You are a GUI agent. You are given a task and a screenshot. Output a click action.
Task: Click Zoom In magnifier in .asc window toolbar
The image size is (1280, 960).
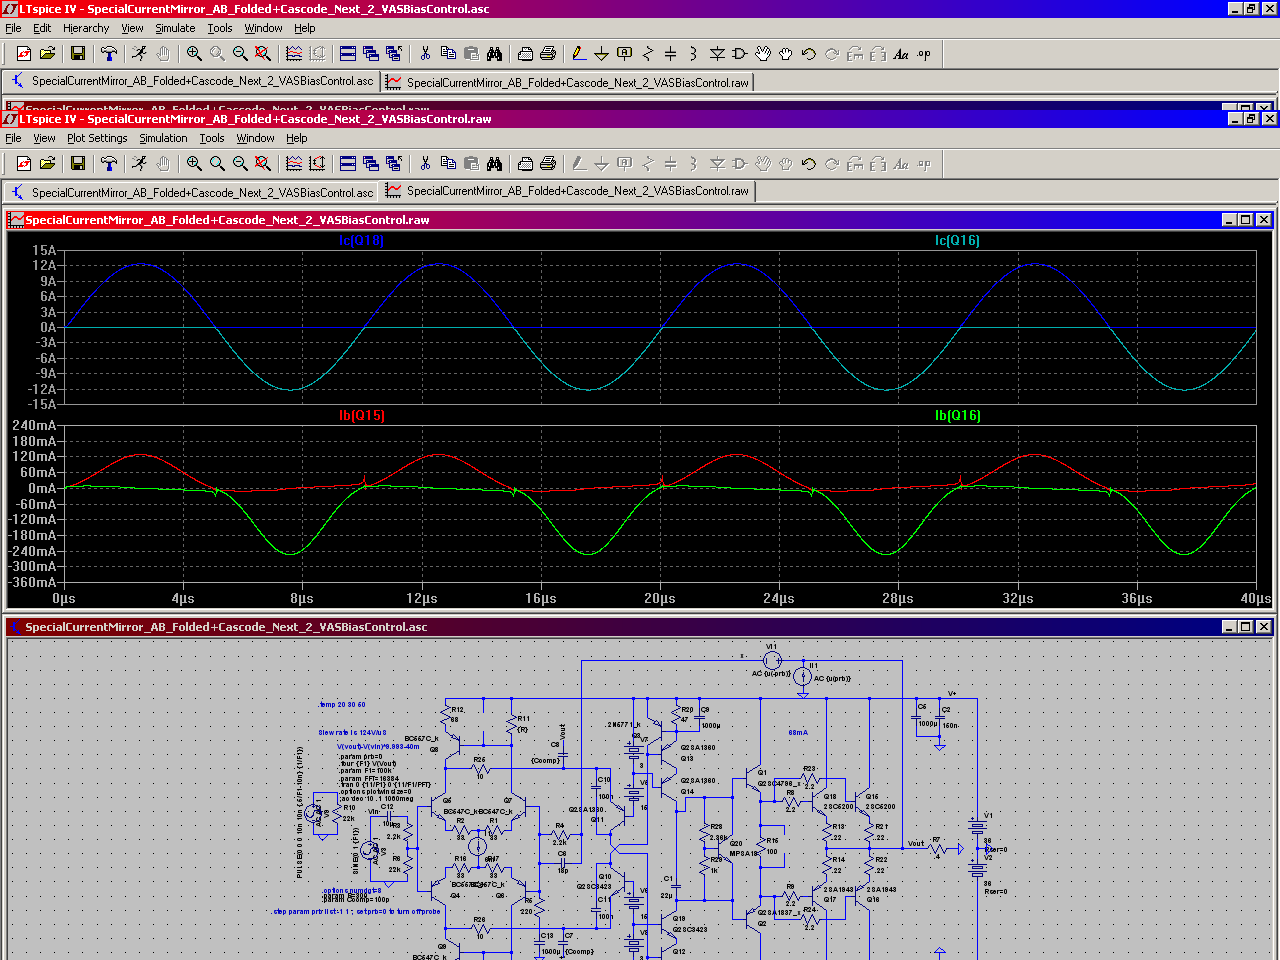click(194, 54)
